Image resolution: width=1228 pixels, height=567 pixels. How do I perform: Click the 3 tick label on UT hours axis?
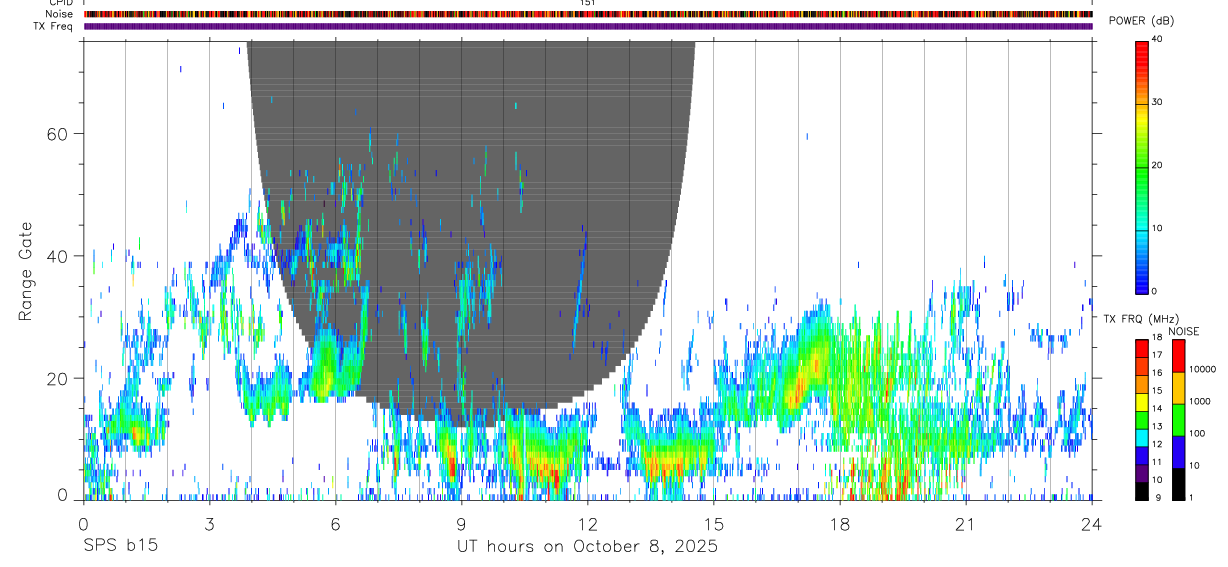(210, 523)
